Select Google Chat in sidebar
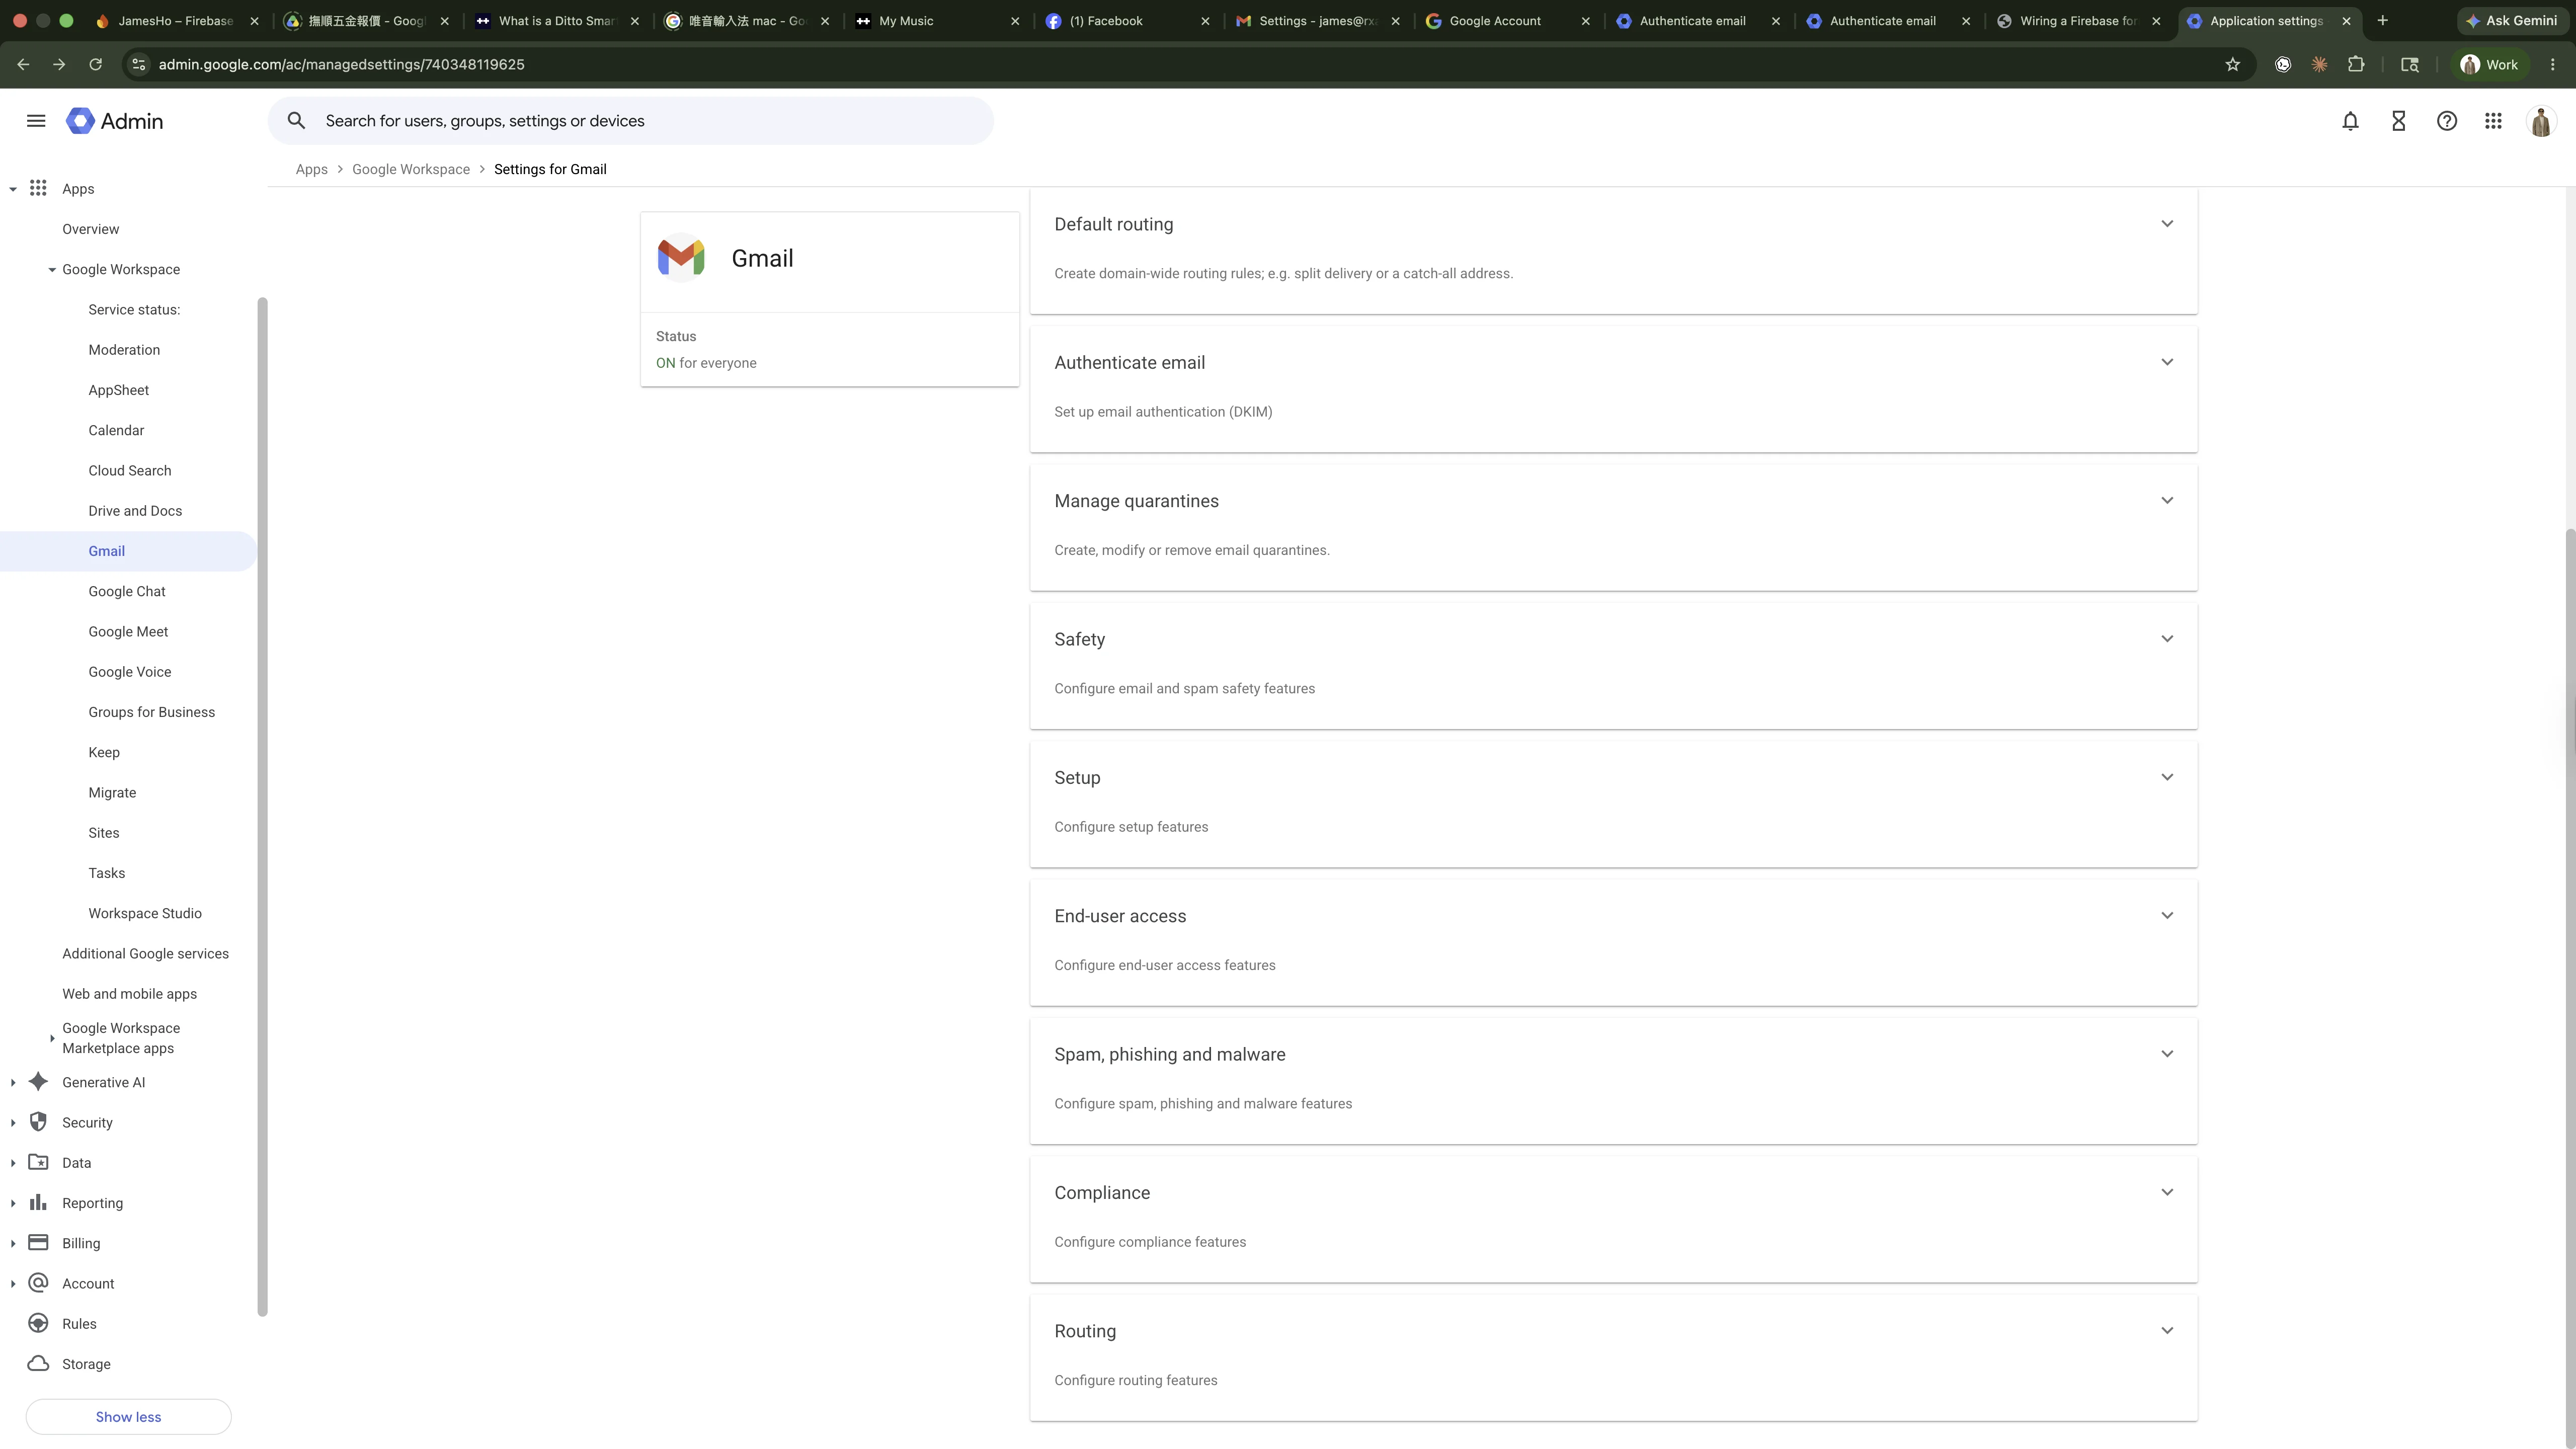2576x1449 pixels. tap(127, 591)
